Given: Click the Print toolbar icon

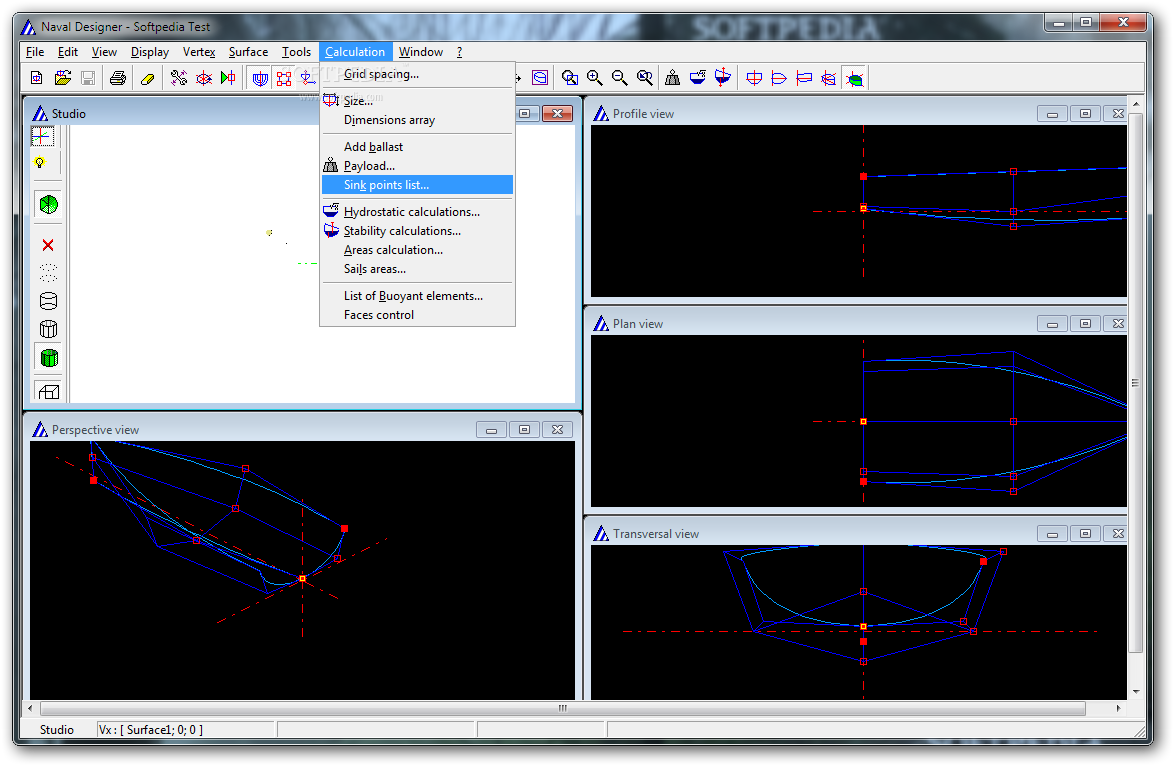Looking at the screenshot, I should tap(118, 78).
